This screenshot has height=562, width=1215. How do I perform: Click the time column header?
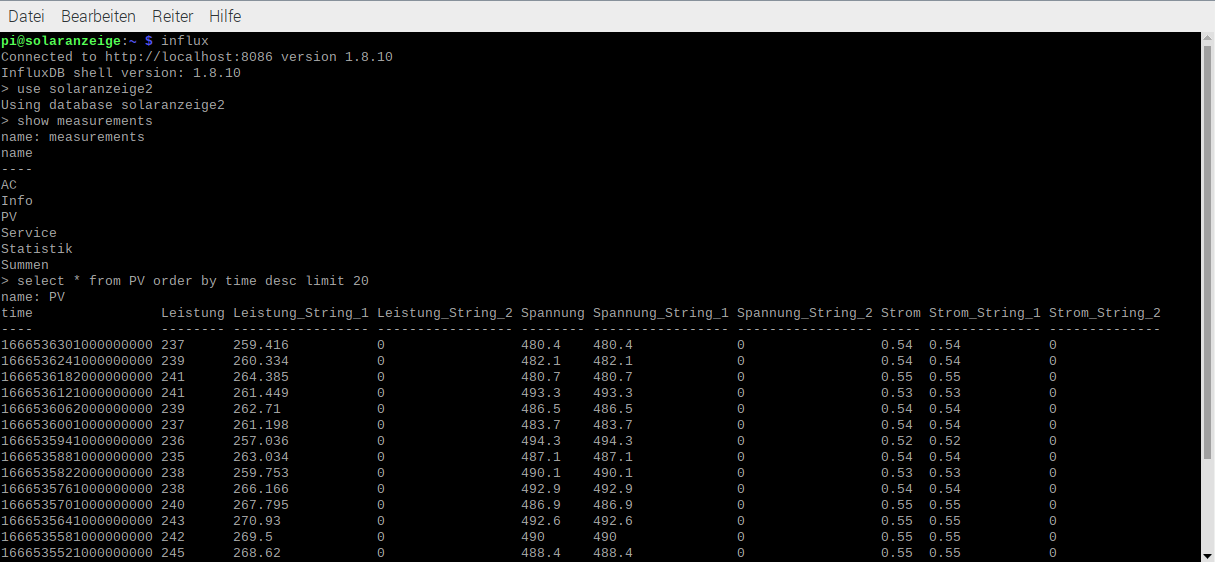tap(17, 313)
